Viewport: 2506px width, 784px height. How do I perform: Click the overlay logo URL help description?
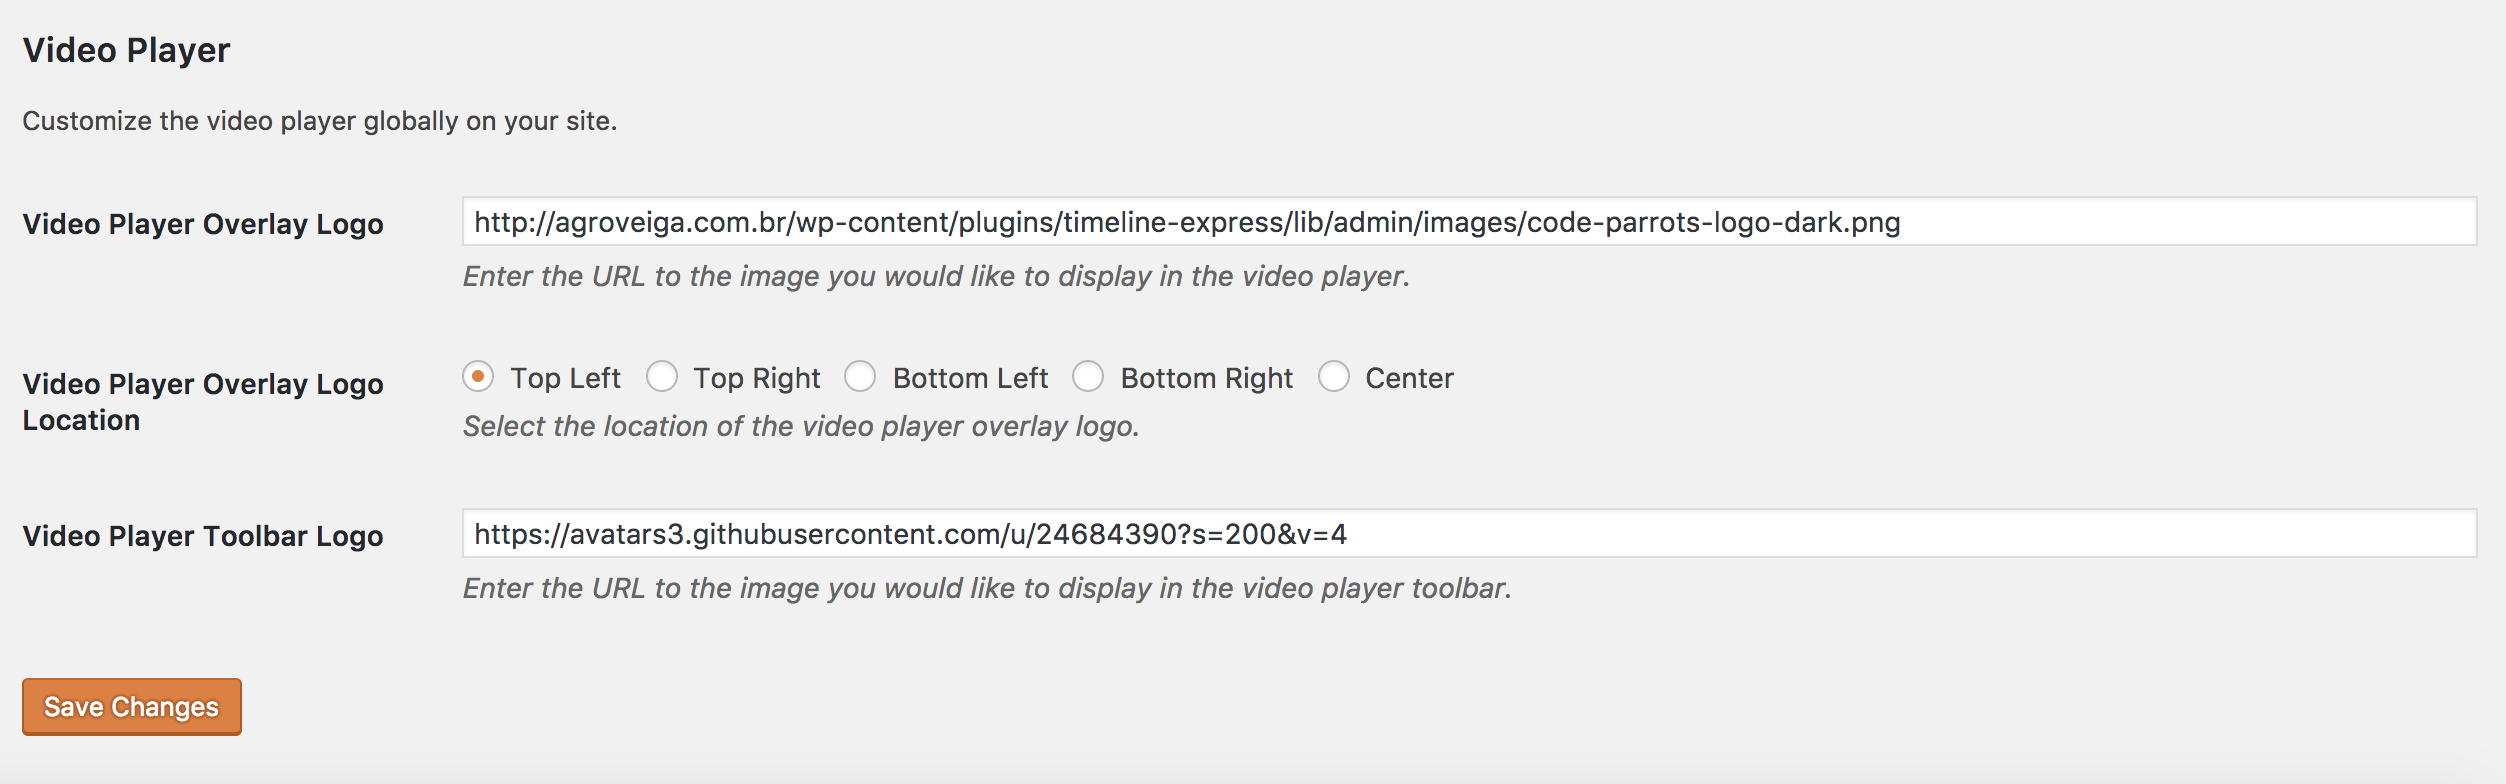tap(936, 276)
